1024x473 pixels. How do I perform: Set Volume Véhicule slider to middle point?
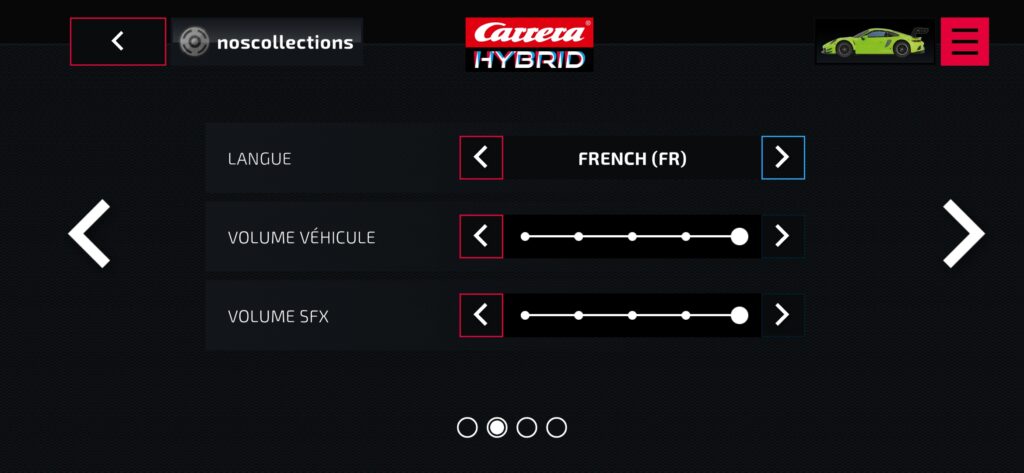pos(632,236)
